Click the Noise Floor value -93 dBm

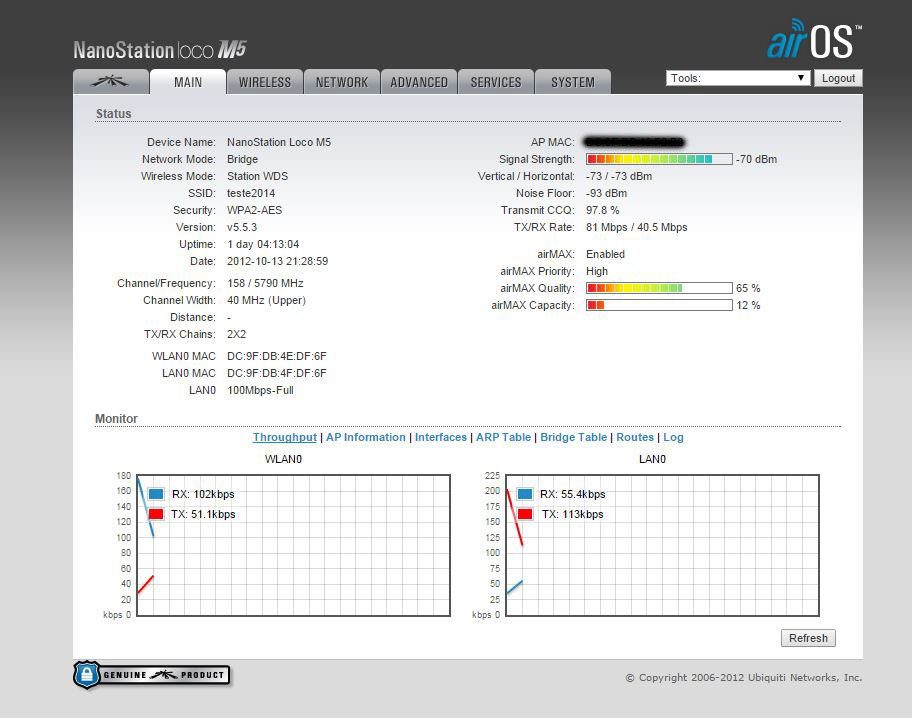pos(606,193)
